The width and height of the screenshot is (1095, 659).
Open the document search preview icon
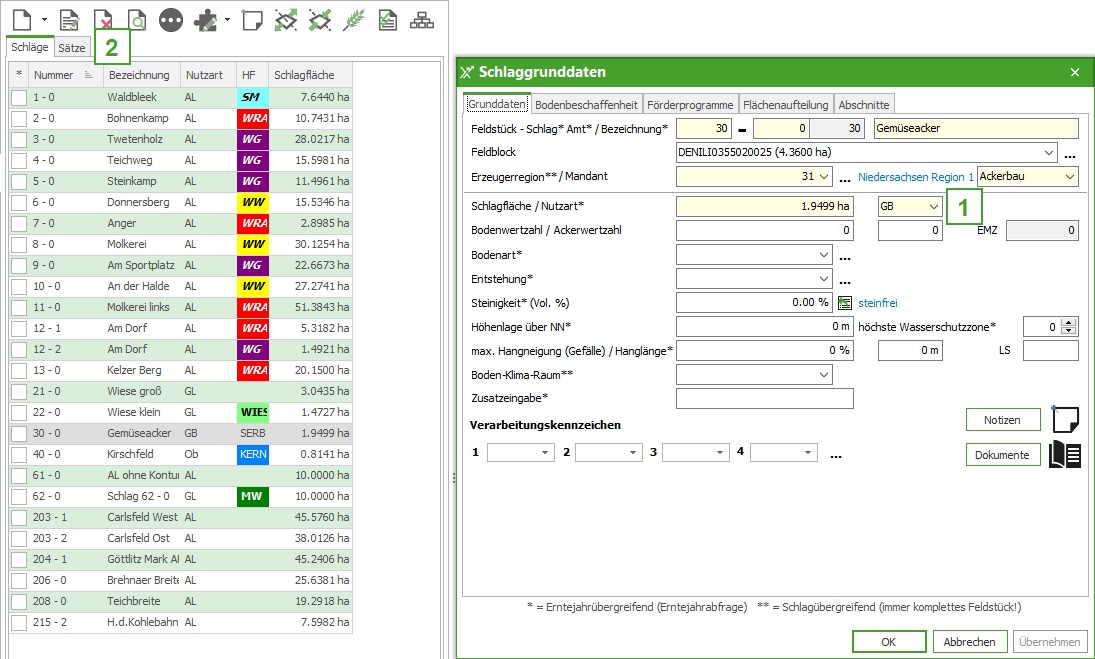click(136, 19)
